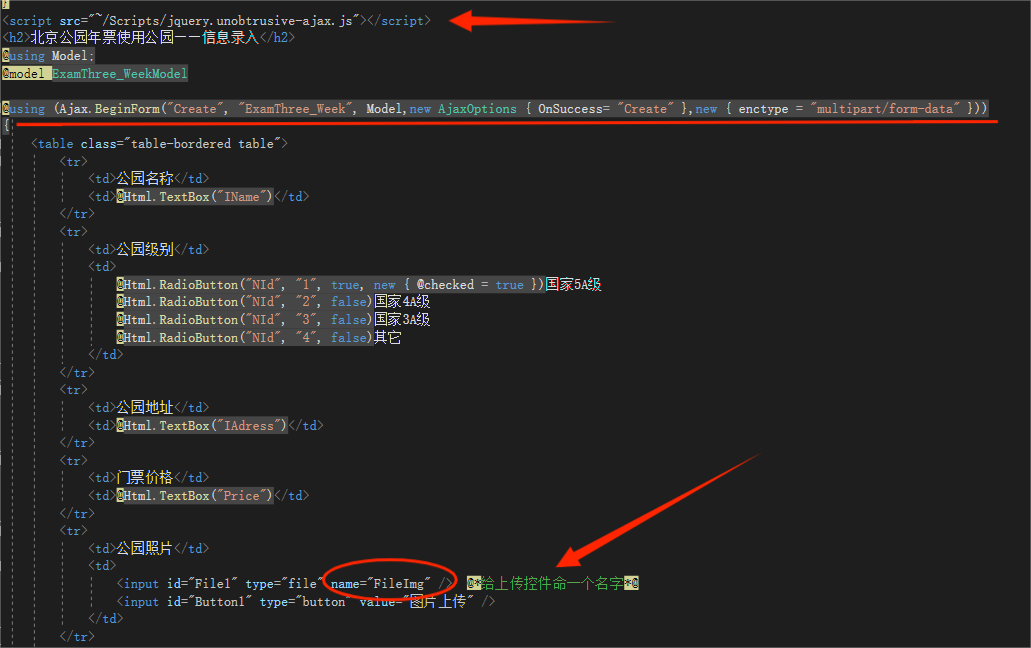1031x648 pixels.
Task: Click the 其它 label text
Action: pyautogui.click(x=387, y=337)
